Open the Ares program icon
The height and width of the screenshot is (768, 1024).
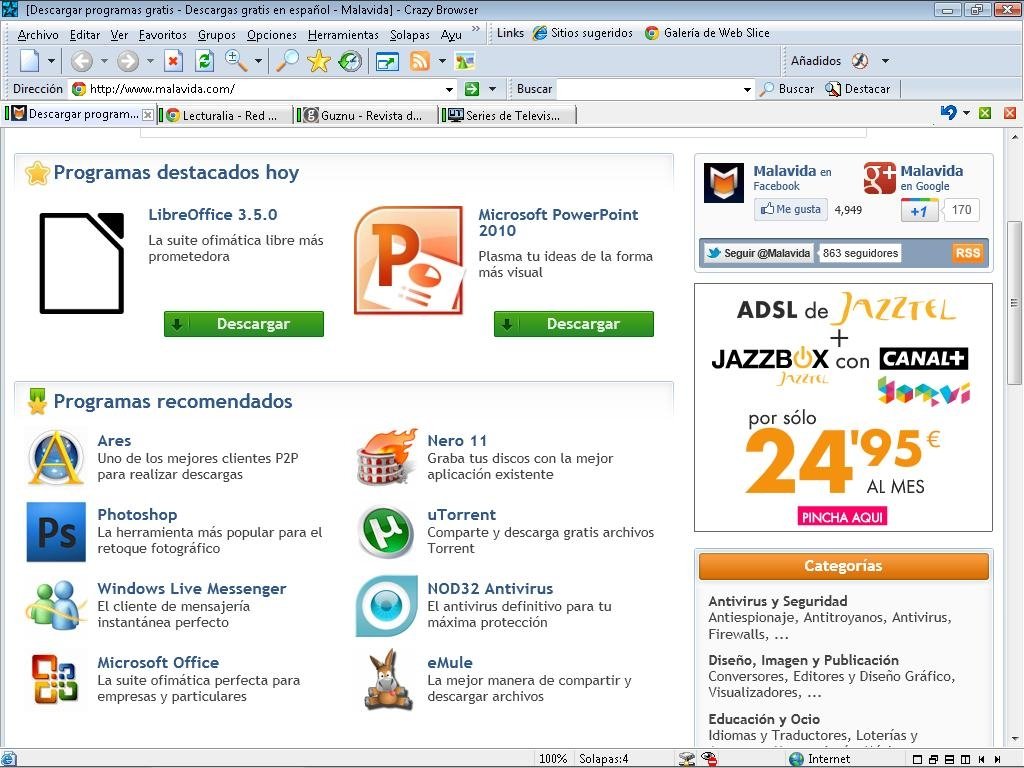point(56,458)
